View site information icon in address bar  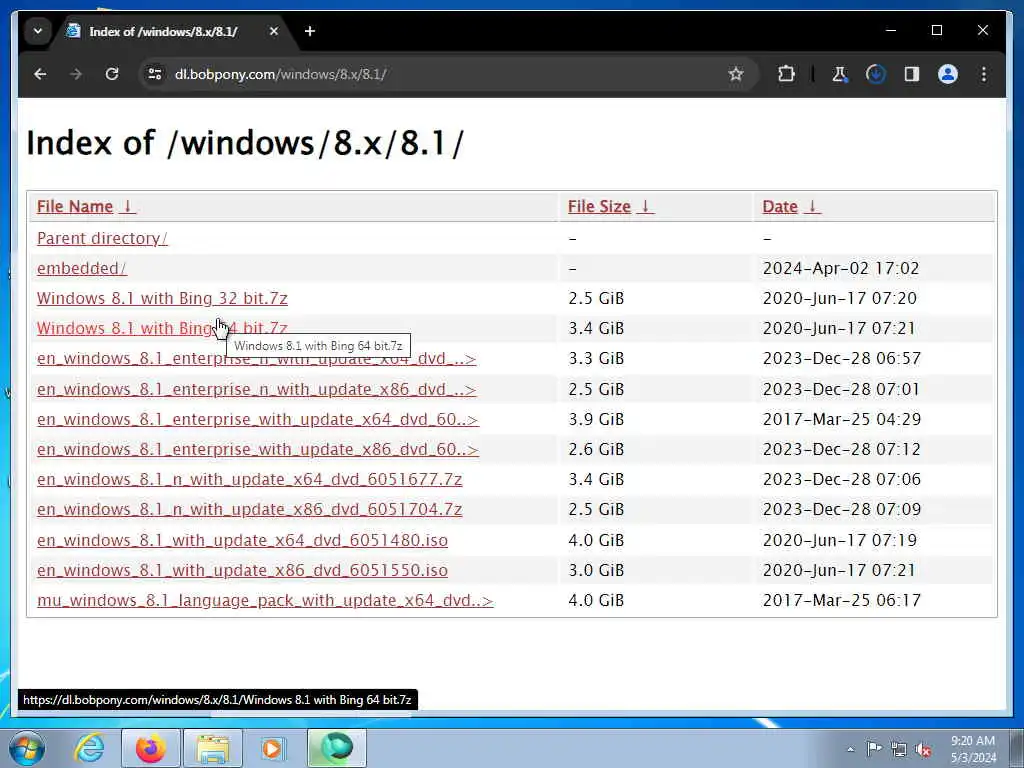tap(155, 74)
